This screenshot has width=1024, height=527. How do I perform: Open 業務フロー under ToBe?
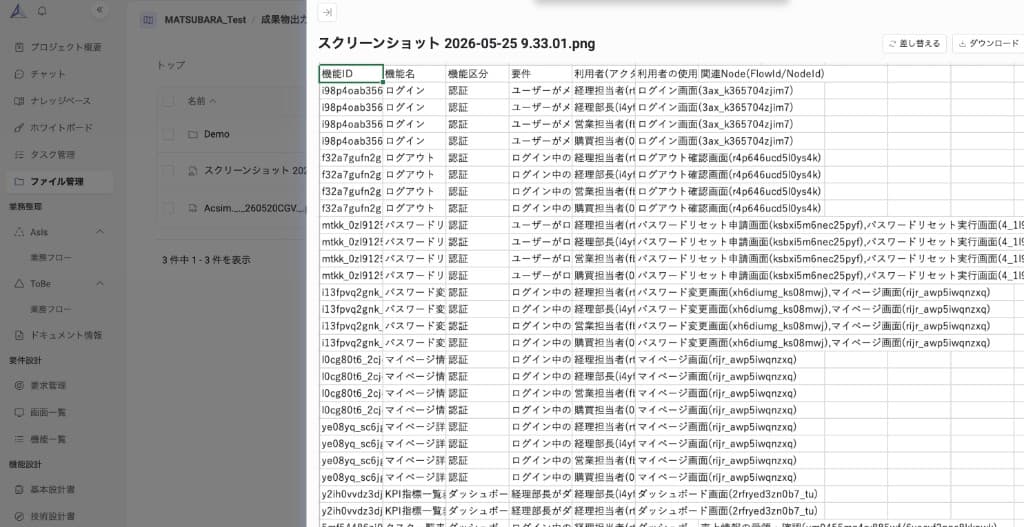(51, 309)
